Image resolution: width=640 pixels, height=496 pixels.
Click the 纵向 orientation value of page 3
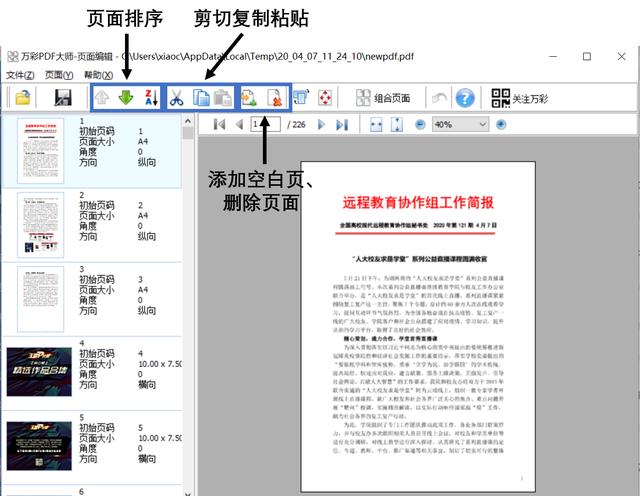(x=147, y=311)
